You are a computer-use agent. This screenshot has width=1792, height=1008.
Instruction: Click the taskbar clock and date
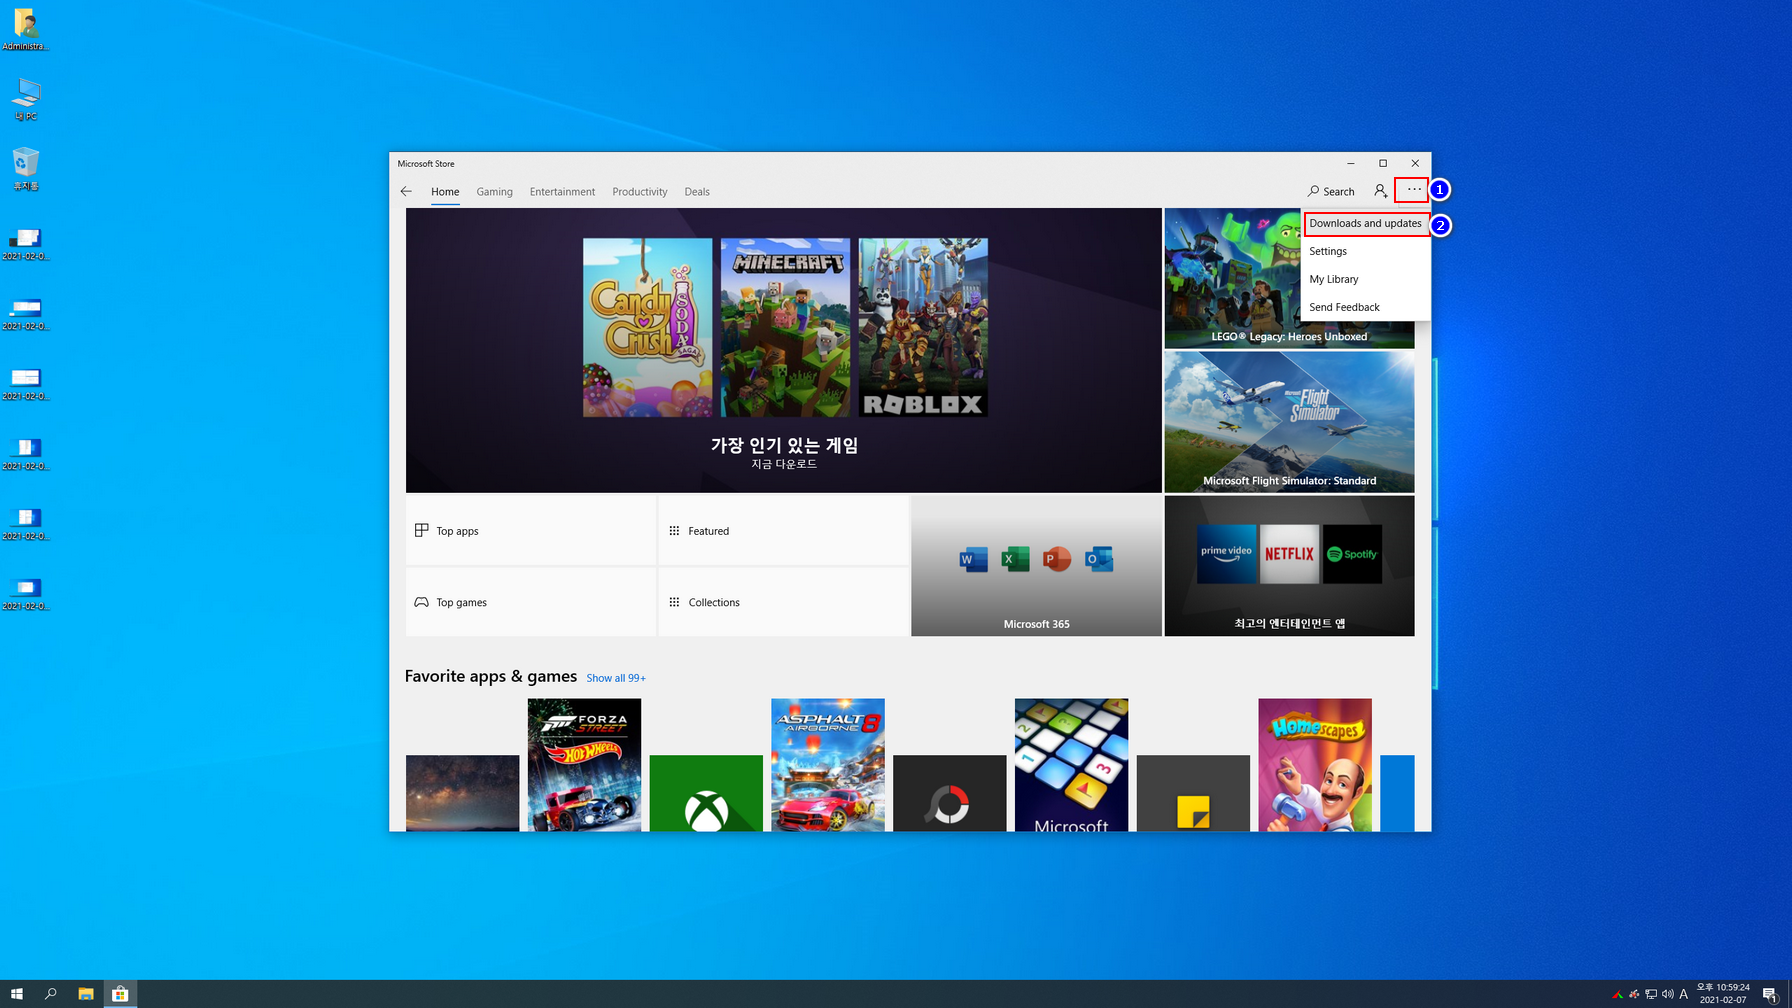click(x=1723, y=994)
